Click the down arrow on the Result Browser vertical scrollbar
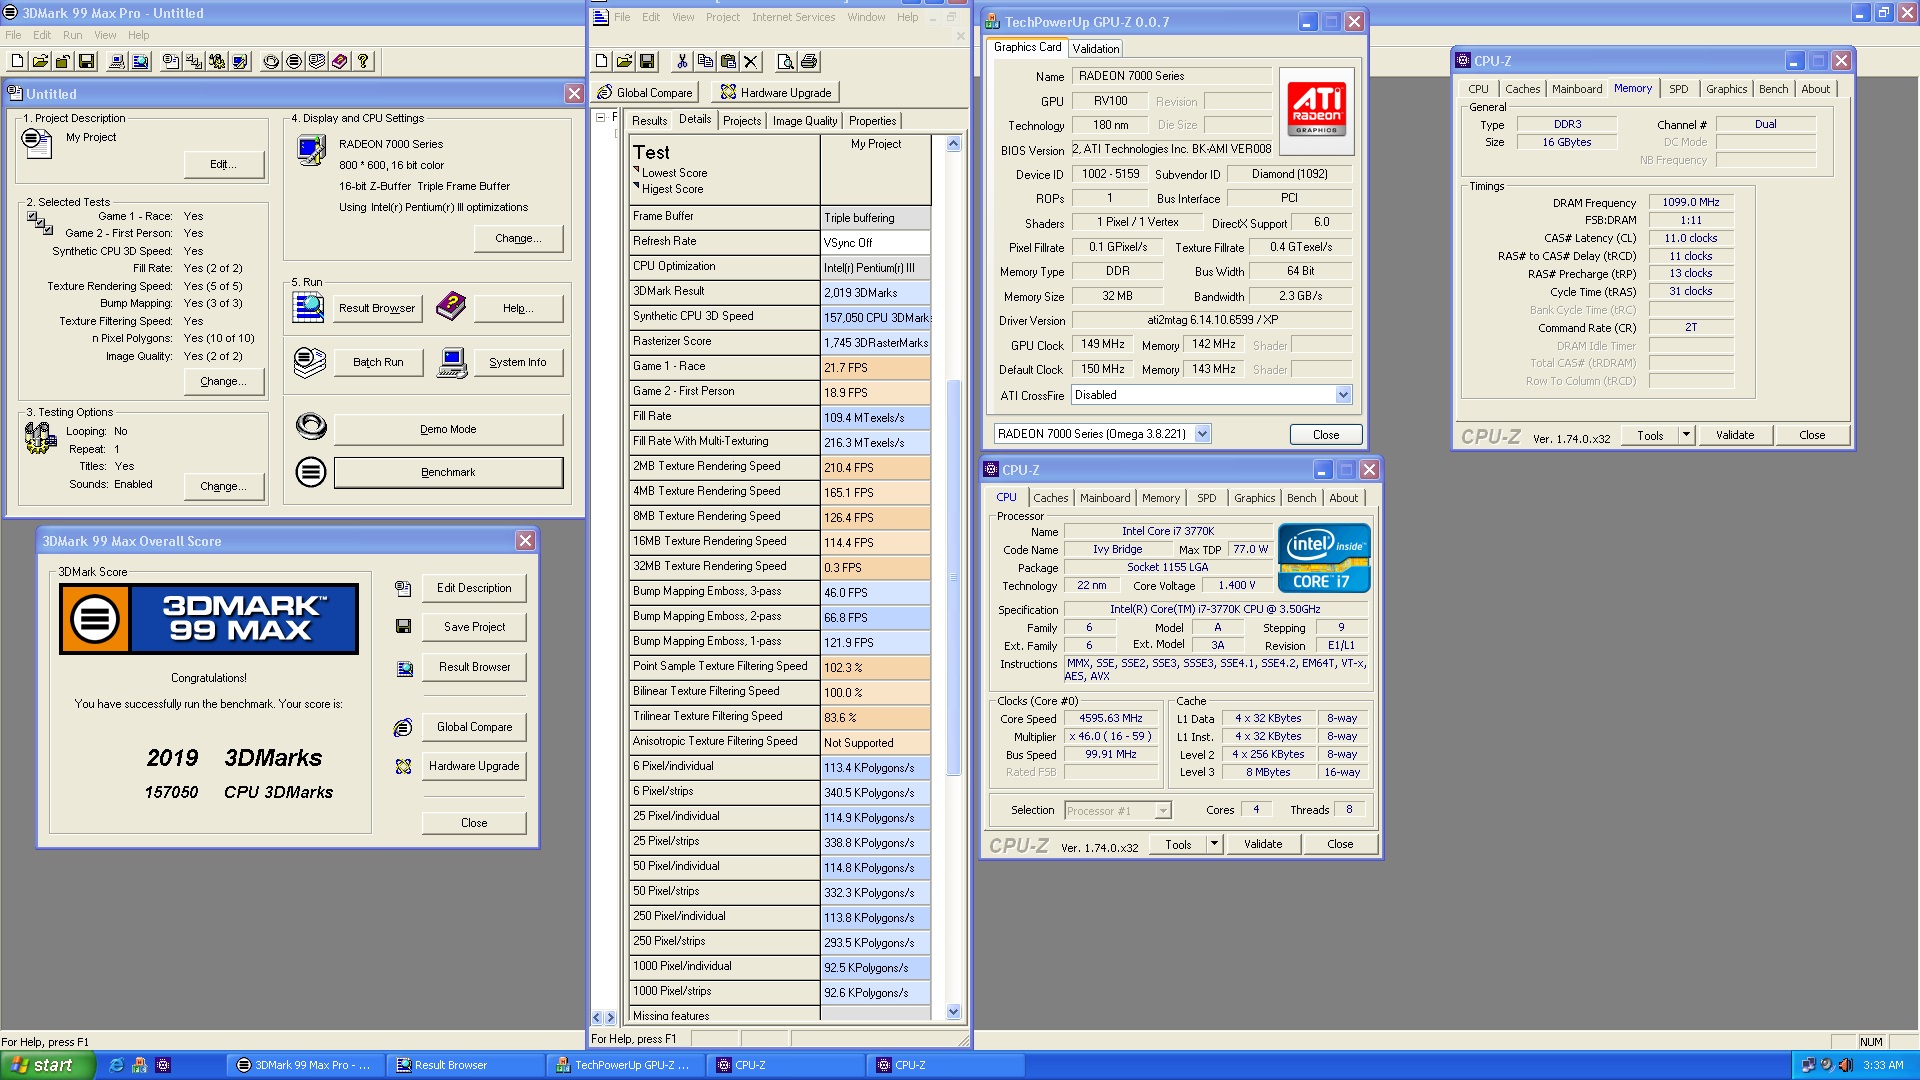Viewport: 1920px width, 1080px height. coord(953,1011)
